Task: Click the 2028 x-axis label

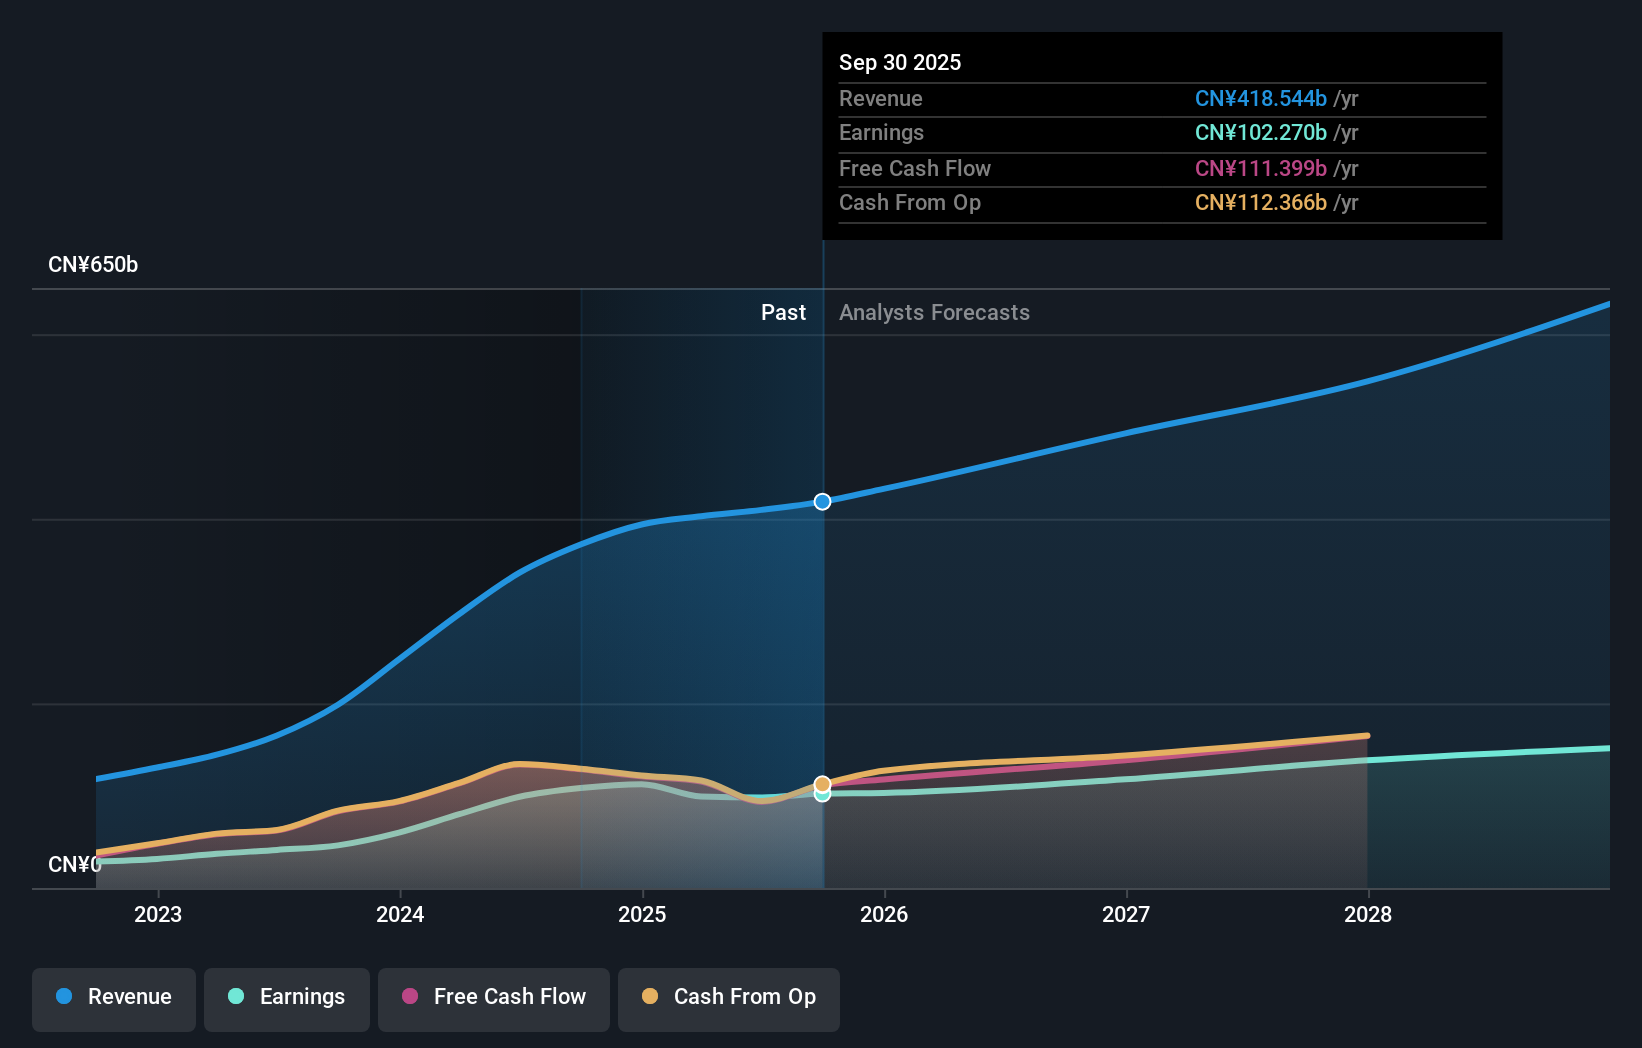Action: [x=1367, y=914]
